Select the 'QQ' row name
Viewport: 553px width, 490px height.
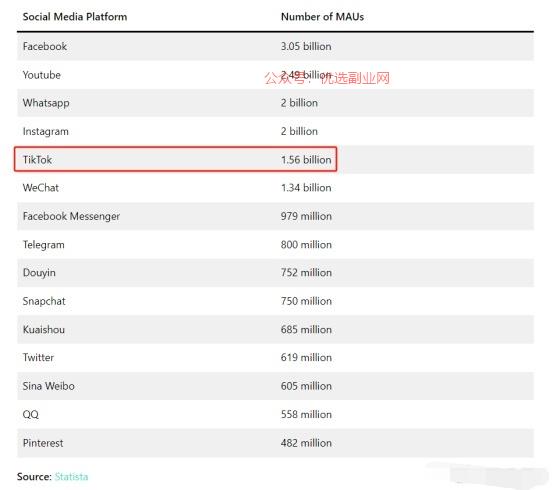[x=31, y=415]
